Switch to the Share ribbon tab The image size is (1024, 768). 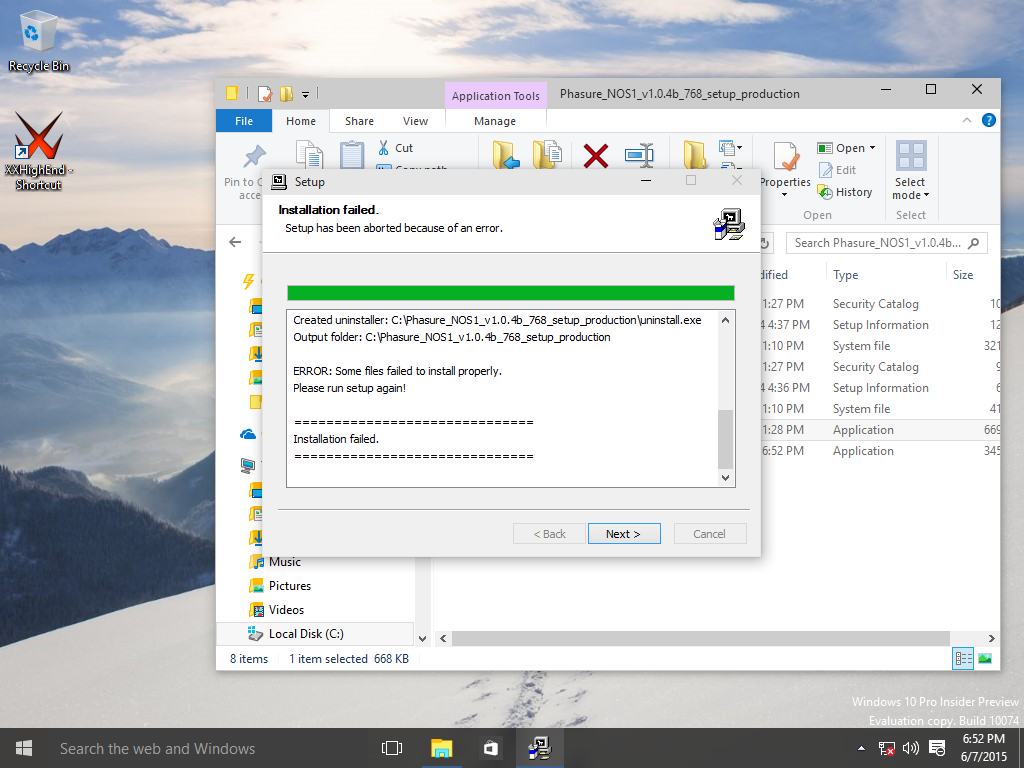(x=359, y=121)
